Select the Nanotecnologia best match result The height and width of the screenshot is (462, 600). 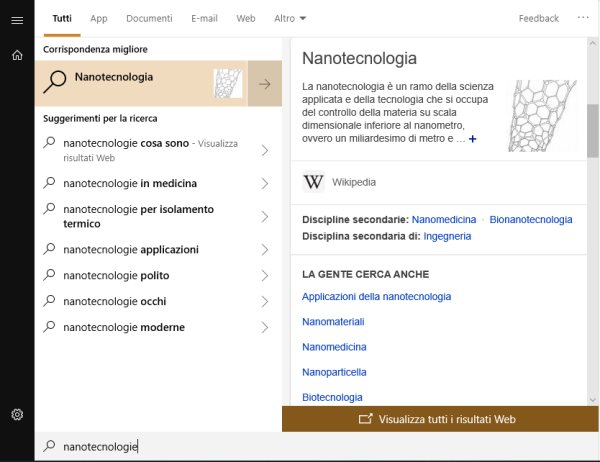click(142, 83)
